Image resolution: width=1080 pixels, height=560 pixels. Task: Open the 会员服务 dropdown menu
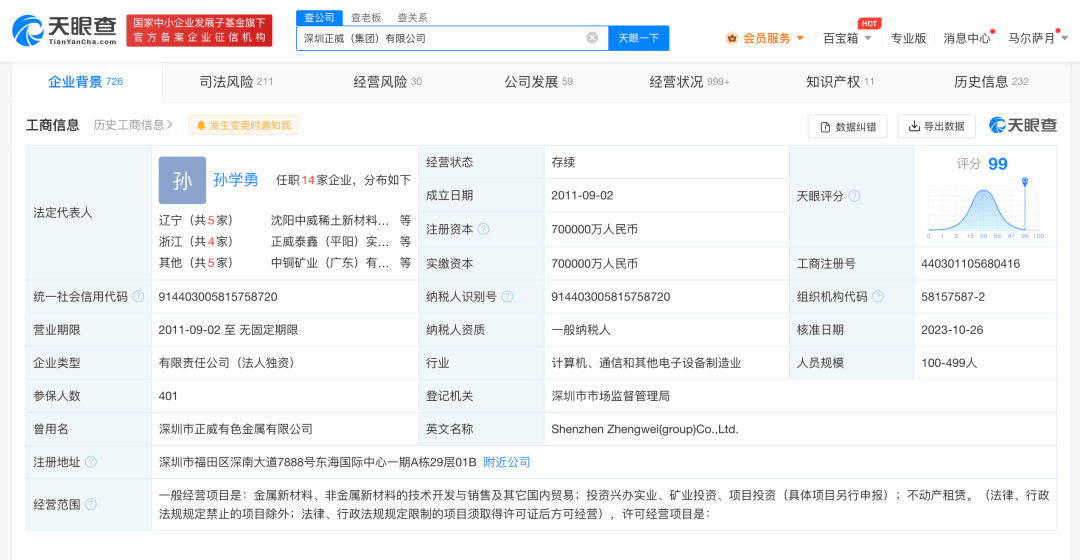click(765, 38)
